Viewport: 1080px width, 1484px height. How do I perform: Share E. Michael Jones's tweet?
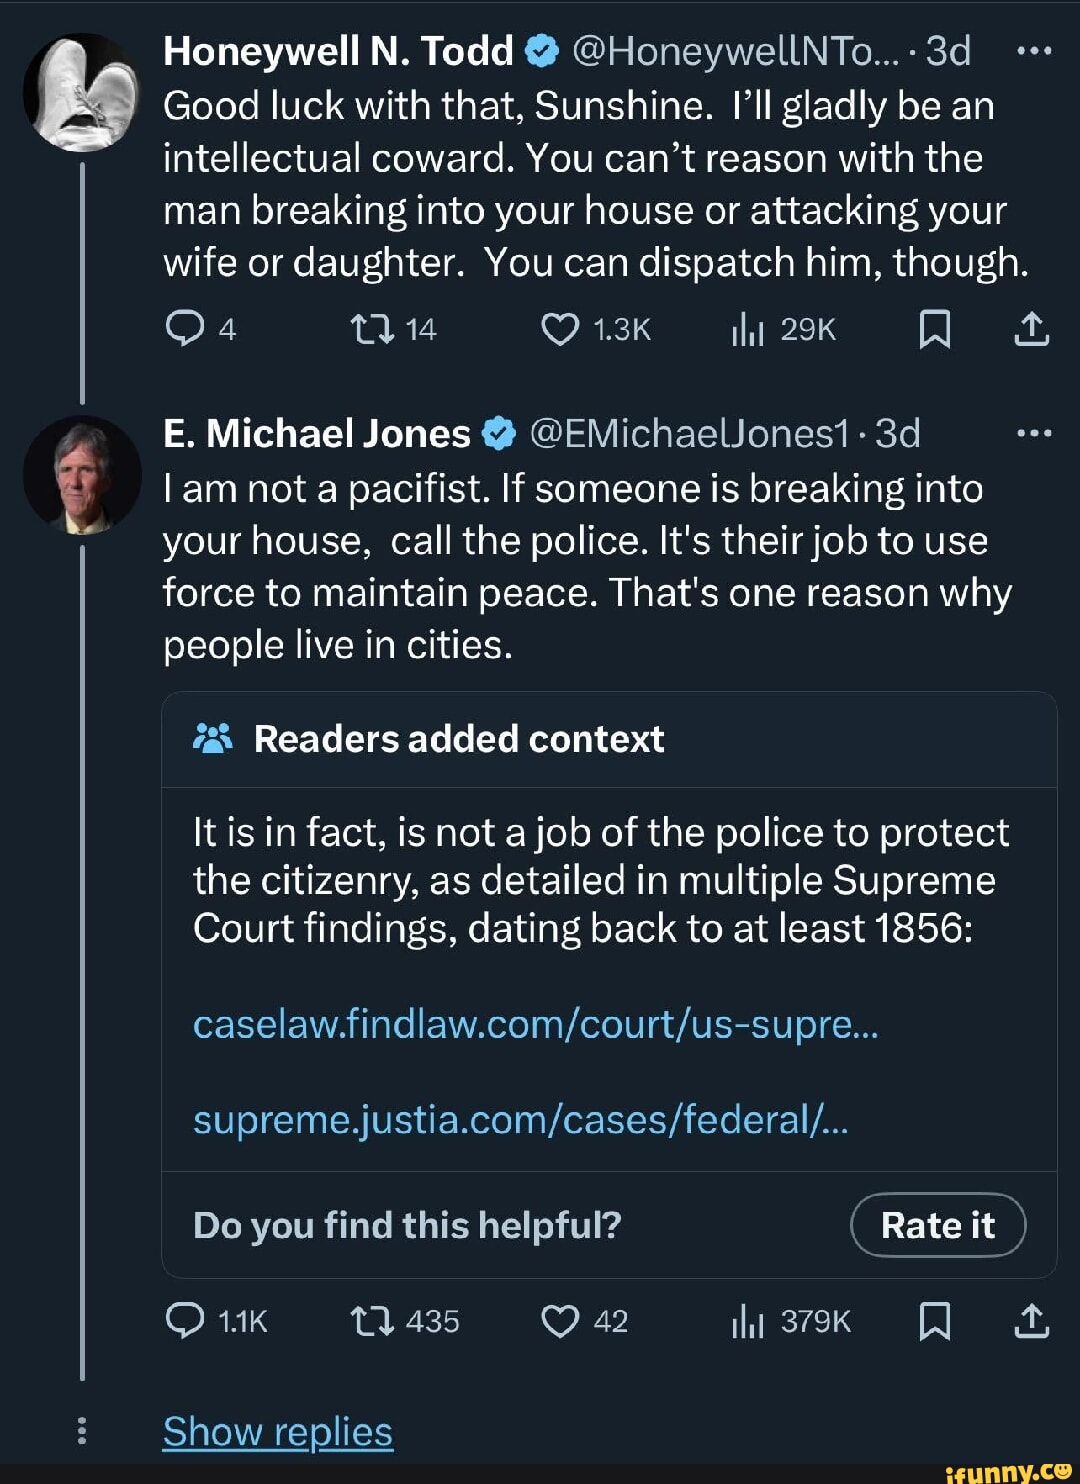(1031, 1321)
